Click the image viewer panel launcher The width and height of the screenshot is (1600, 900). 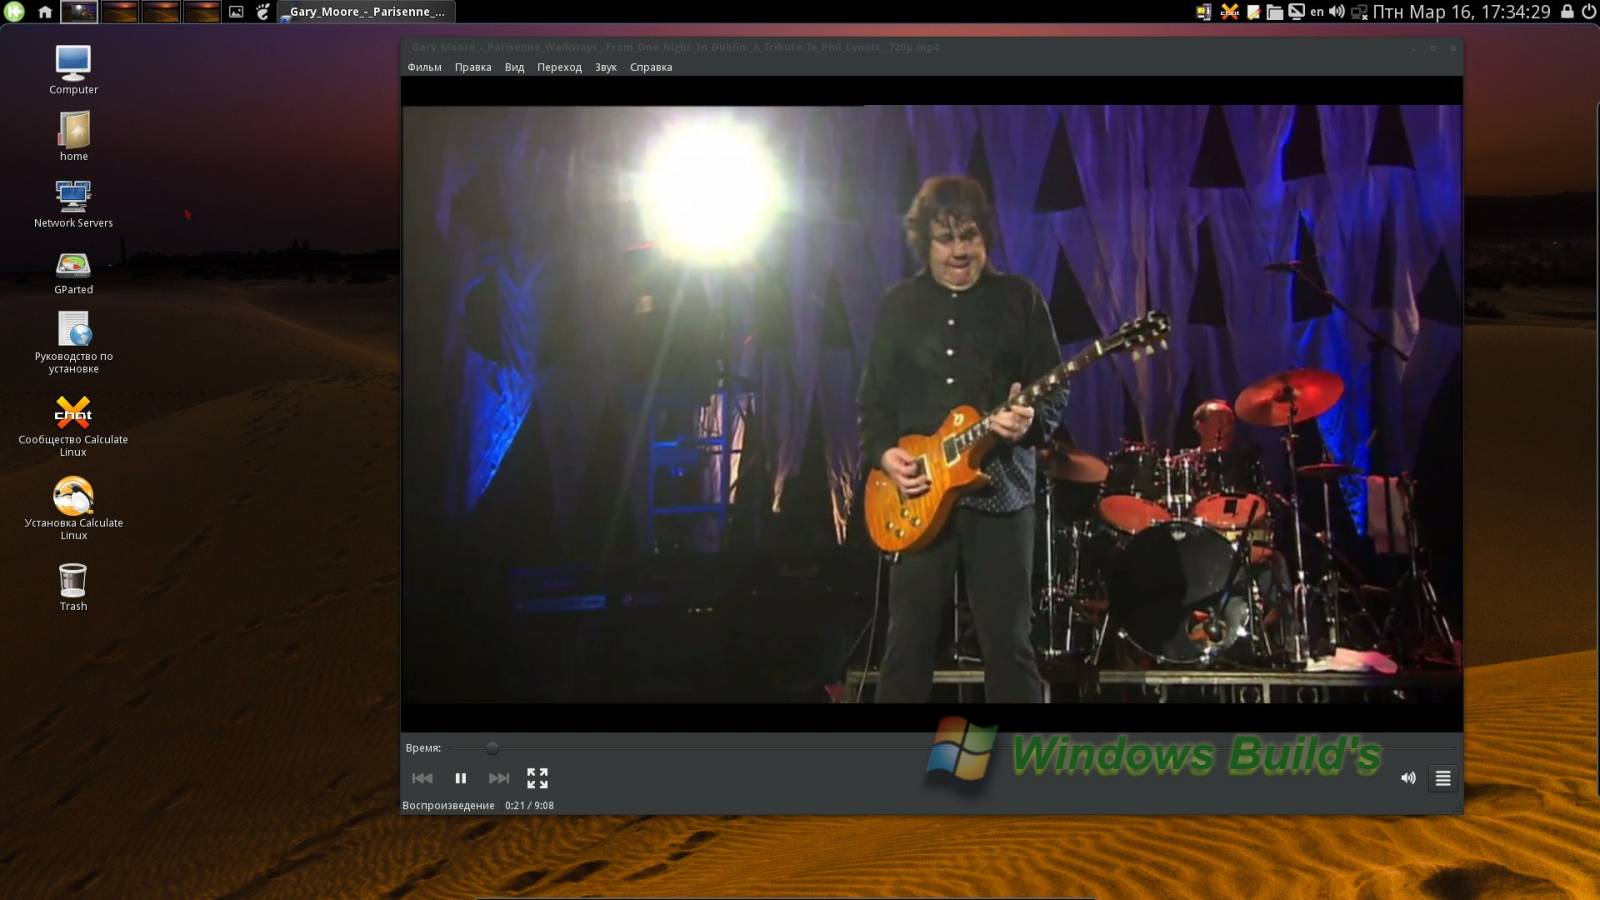coord(236,12)
